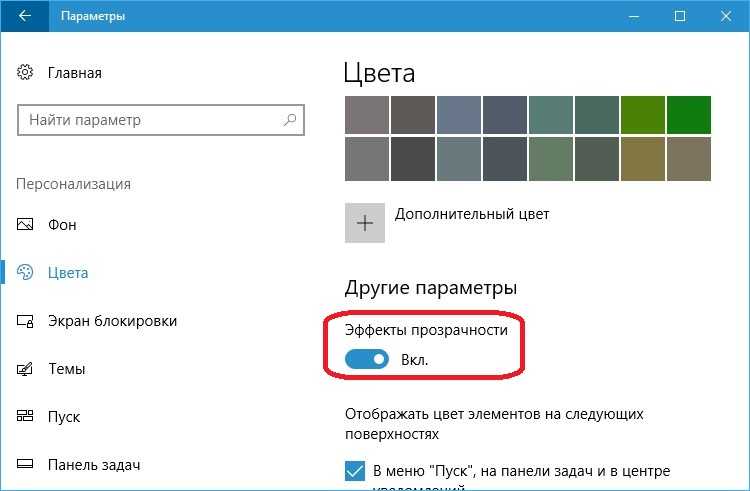Pick the sixth swatch in bottom color row
Image resolution: width=750 pixels, height=491 pixels.
tap(596, 159)
